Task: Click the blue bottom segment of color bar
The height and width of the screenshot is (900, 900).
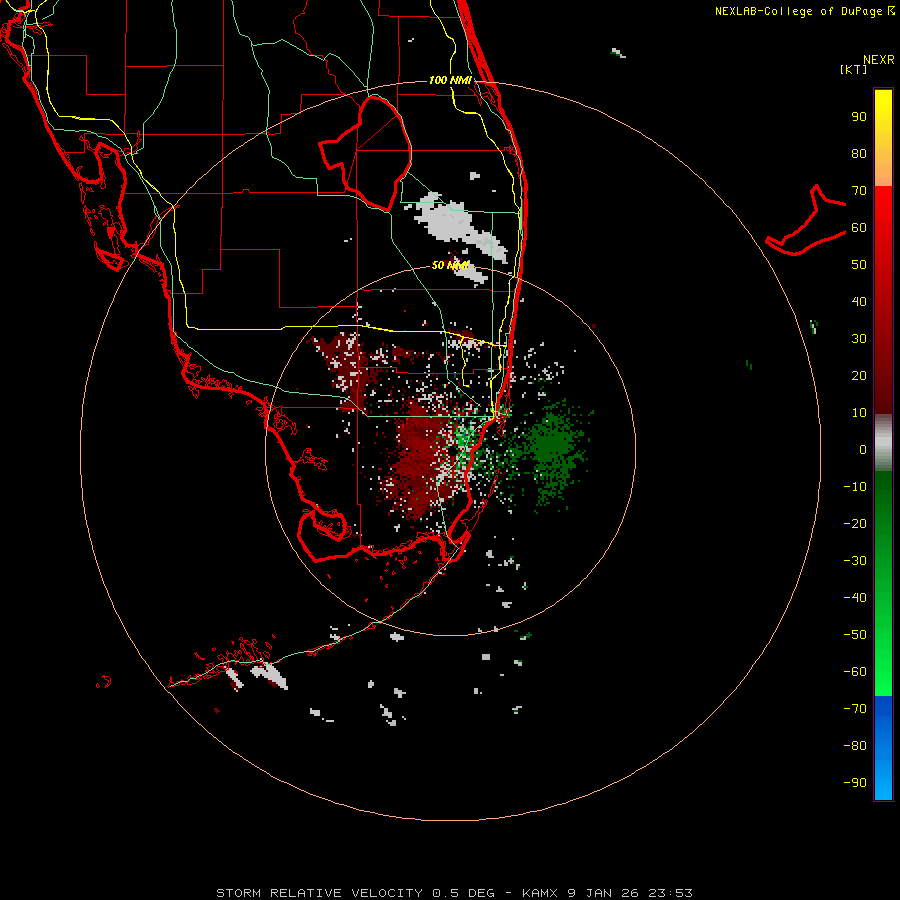Action: pos(883,748)
